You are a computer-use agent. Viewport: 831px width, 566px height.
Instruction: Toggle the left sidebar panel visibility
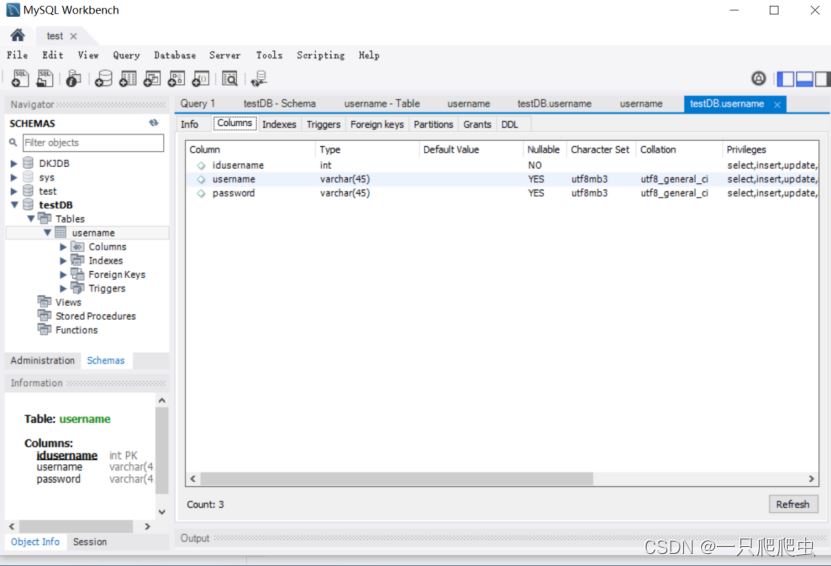coord(786,79)
